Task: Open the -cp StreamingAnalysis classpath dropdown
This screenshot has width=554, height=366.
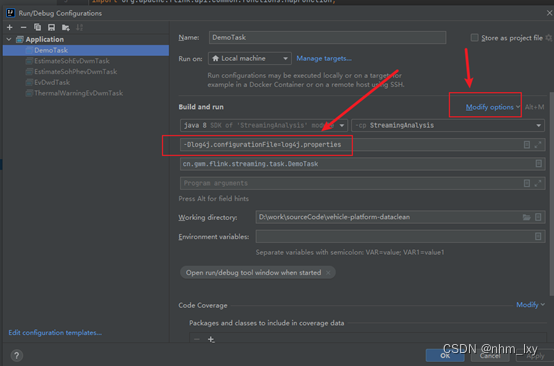Action: (448, 125)
